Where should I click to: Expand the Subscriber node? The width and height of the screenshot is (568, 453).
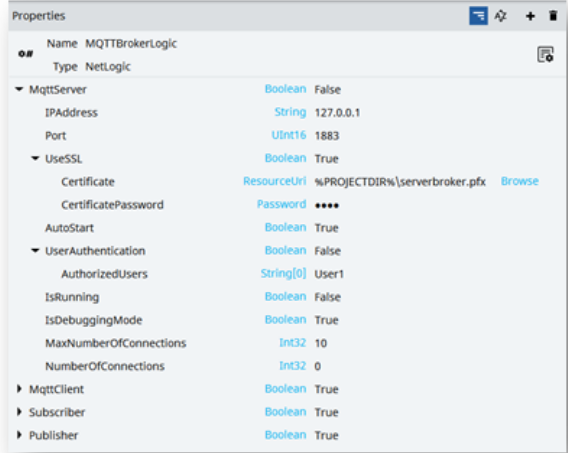click(19, 412)
